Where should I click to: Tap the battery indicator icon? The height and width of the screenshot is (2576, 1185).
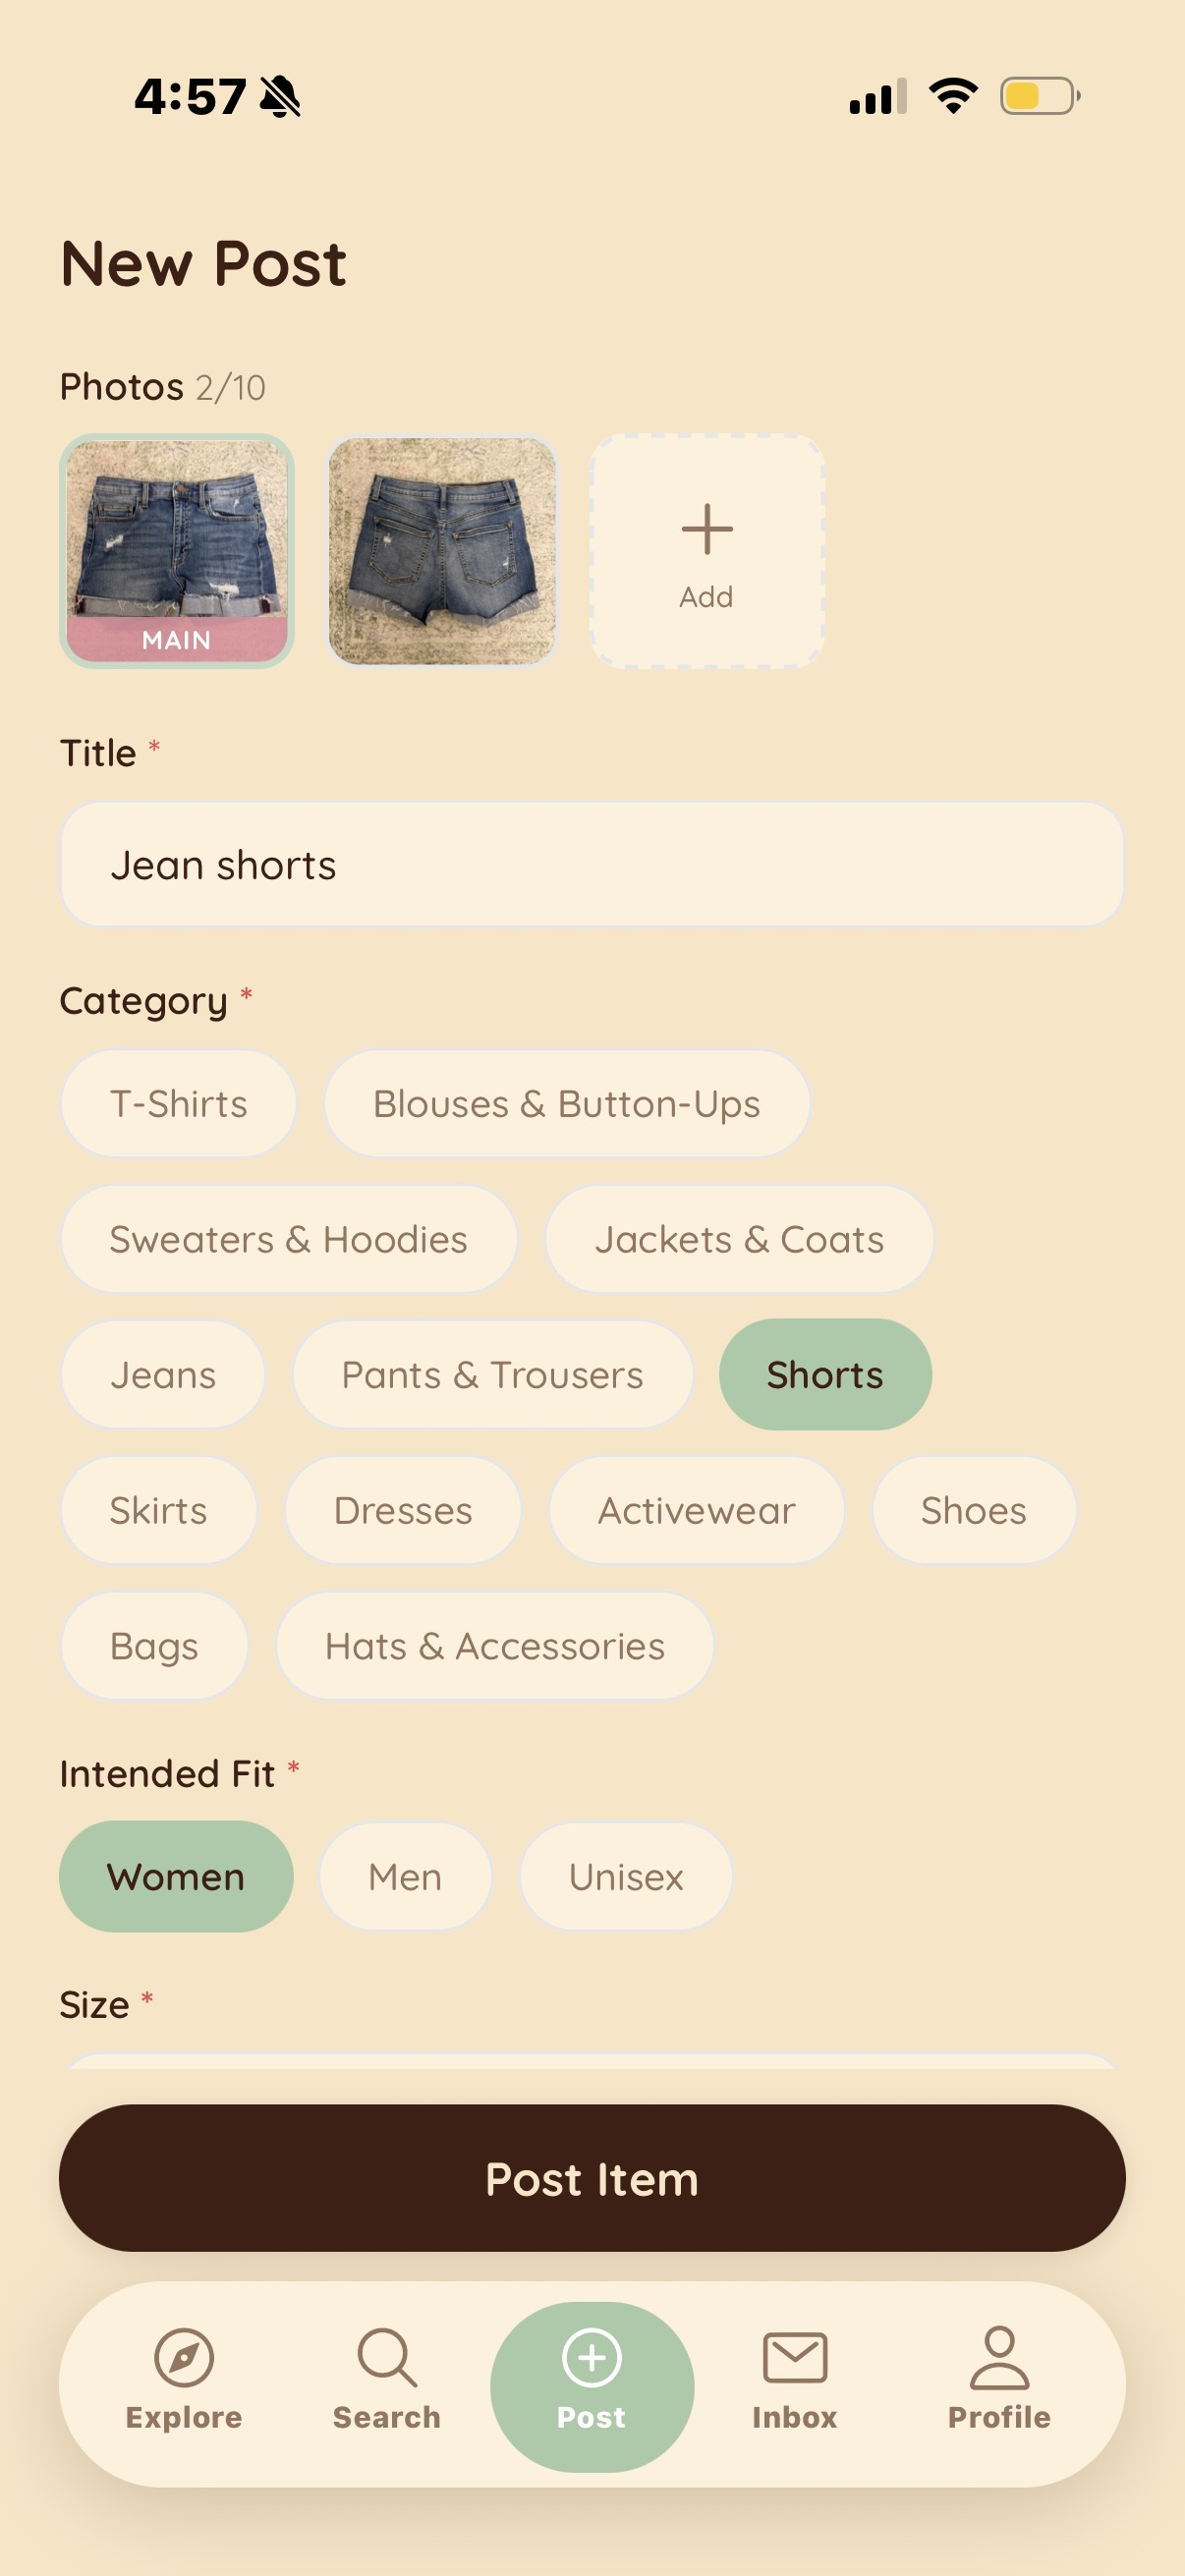pyautogui.click(x=1039, y=97)
